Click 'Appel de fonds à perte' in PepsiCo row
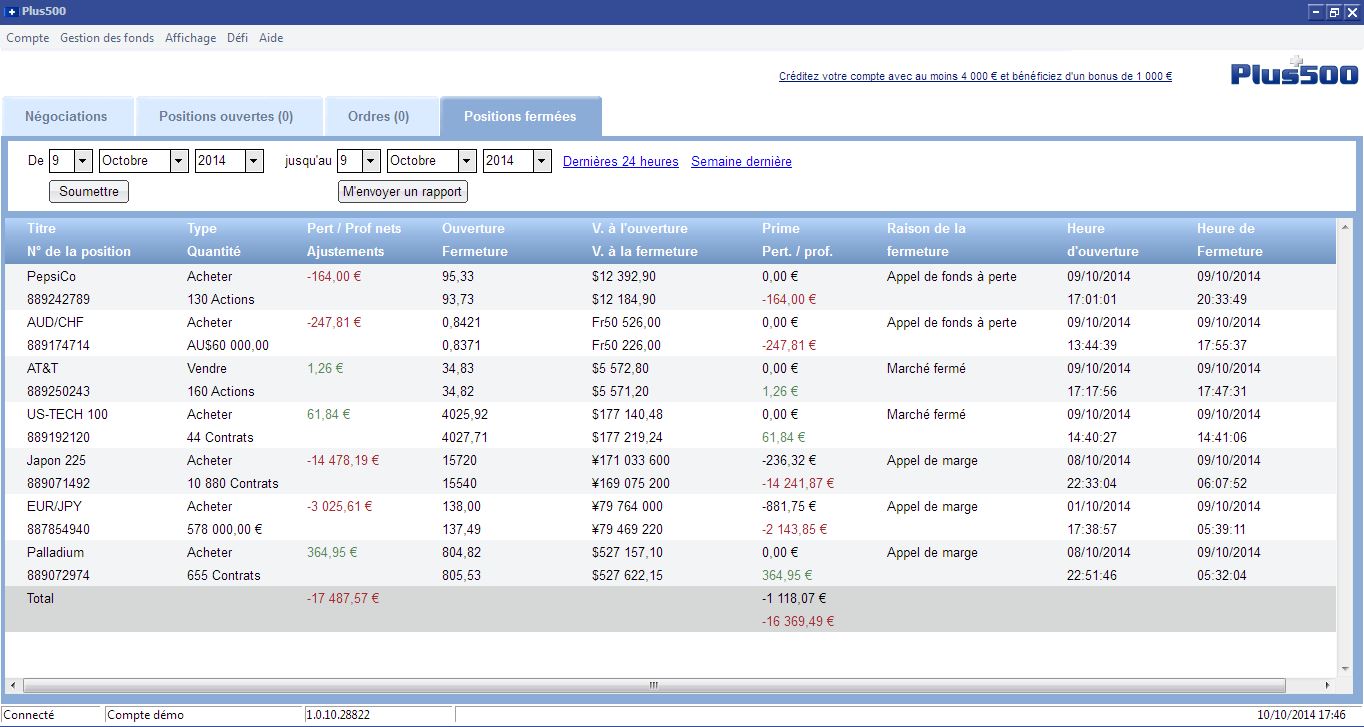 [952, 276]
